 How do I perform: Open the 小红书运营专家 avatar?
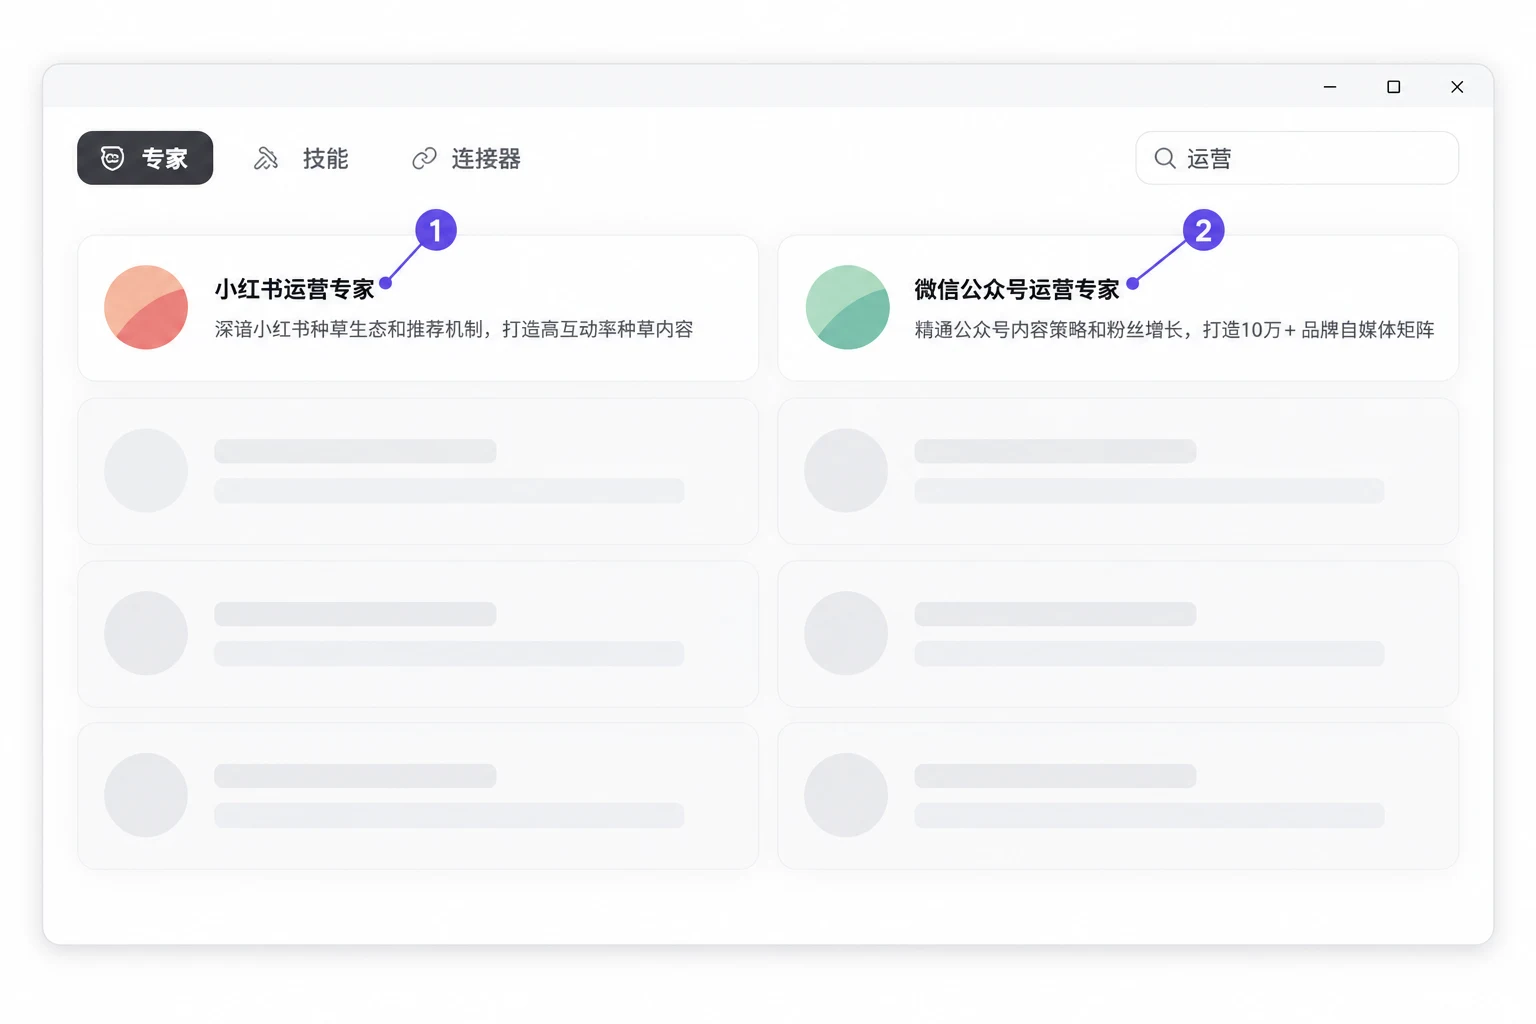point(146,307)
